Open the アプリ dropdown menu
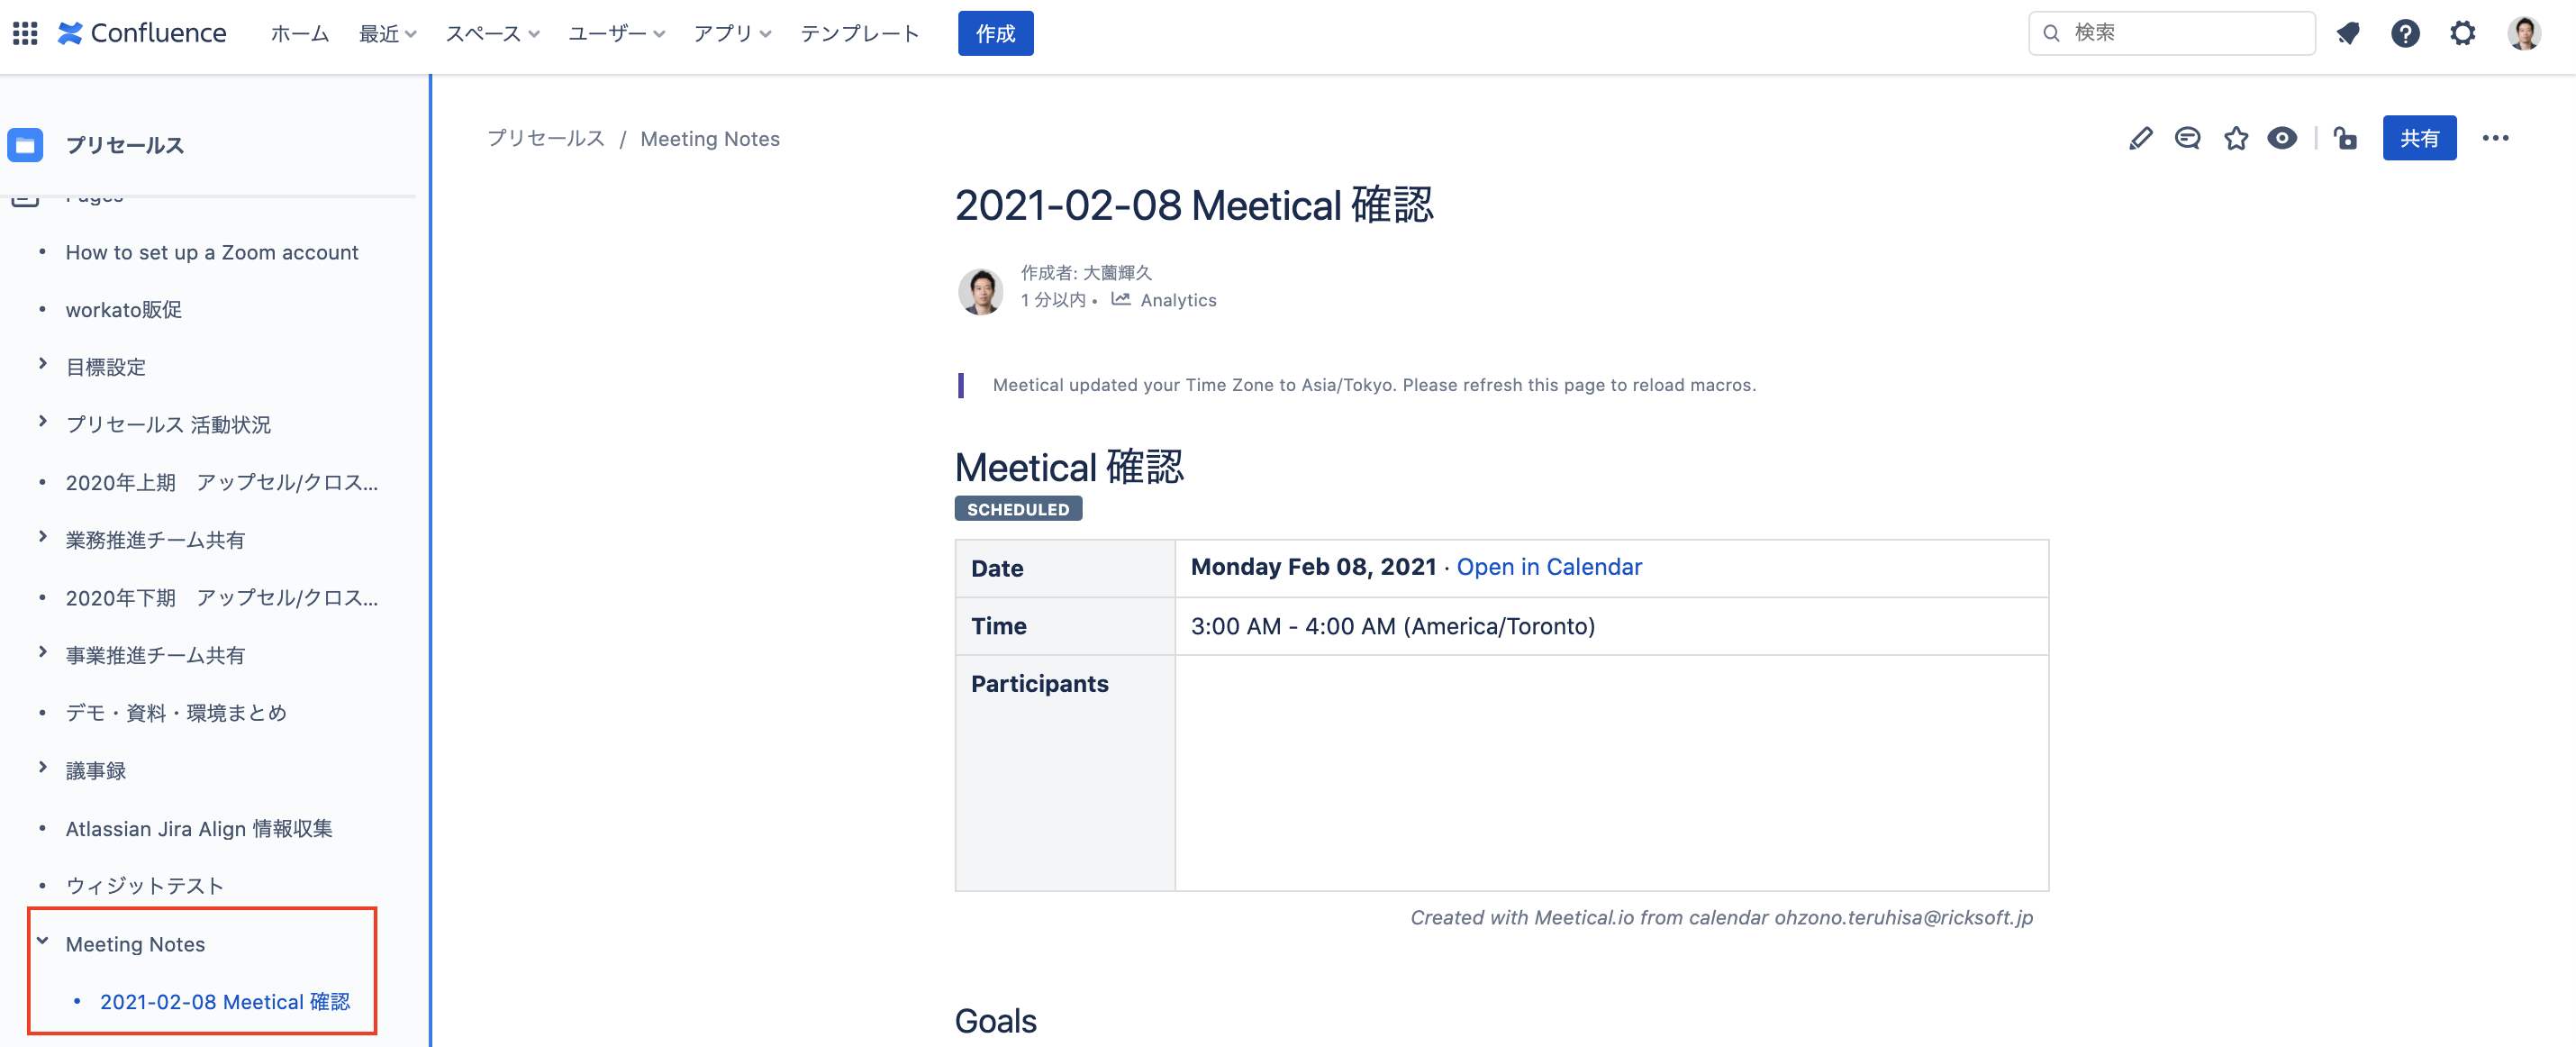This screenshot has width=2576, height=1047. coord(732,34)
